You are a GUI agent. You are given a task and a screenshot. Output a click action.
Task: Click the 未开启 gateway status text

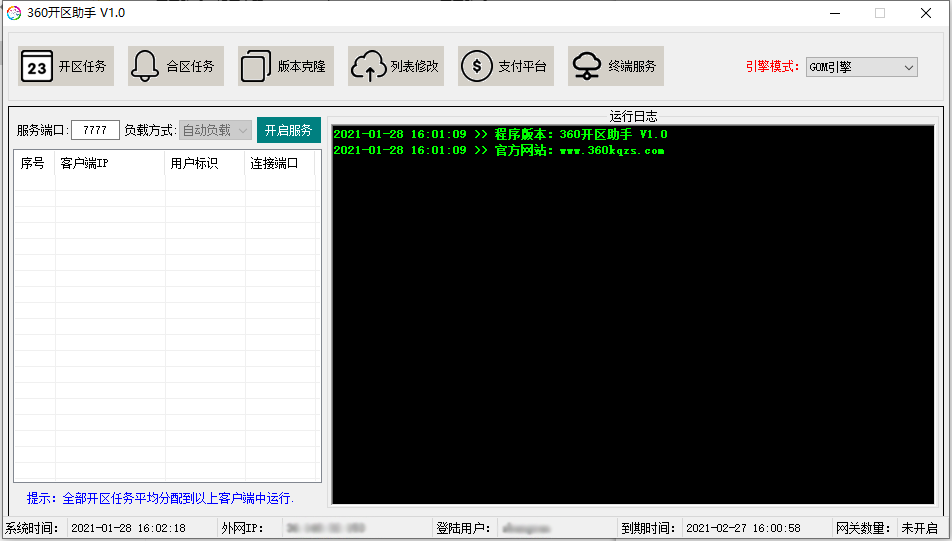pyautogui.click(x=919, y=528)
